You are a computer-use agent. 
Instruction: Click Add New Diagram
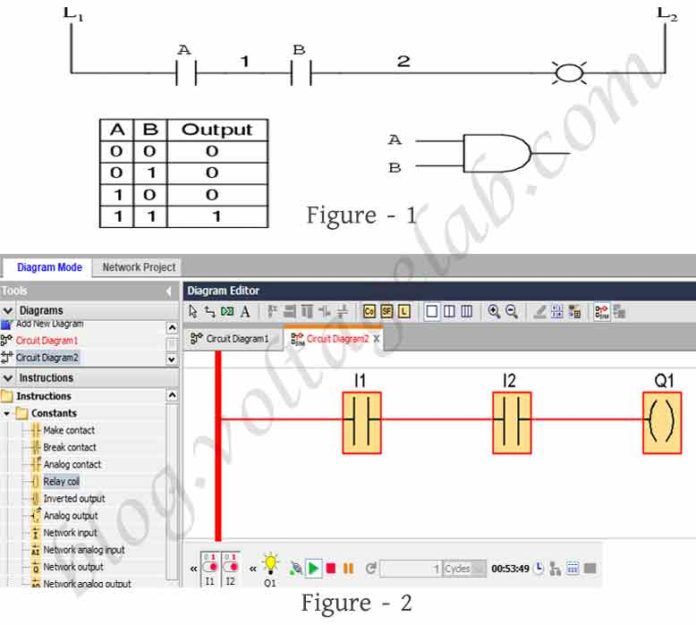(49, 324)
